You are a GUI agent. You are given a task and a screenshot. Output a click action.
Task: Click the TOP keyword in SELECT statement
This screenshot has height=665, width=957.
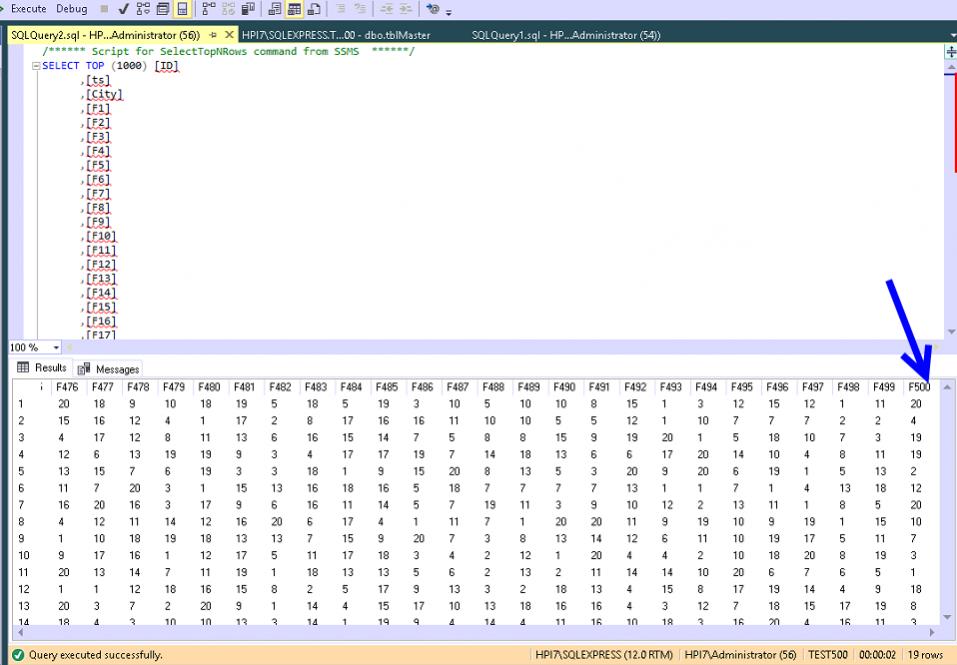(95, 66)
